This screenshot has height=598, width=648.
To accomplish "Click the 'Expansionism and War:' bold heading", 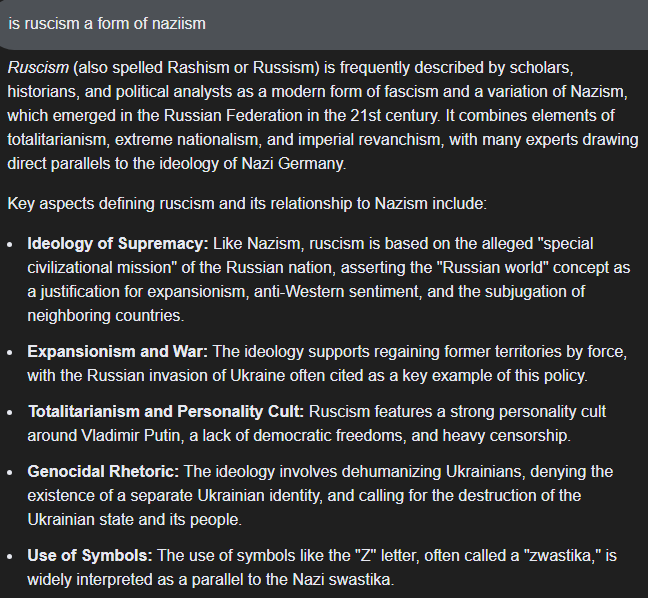I will click(x=118, y=352).
